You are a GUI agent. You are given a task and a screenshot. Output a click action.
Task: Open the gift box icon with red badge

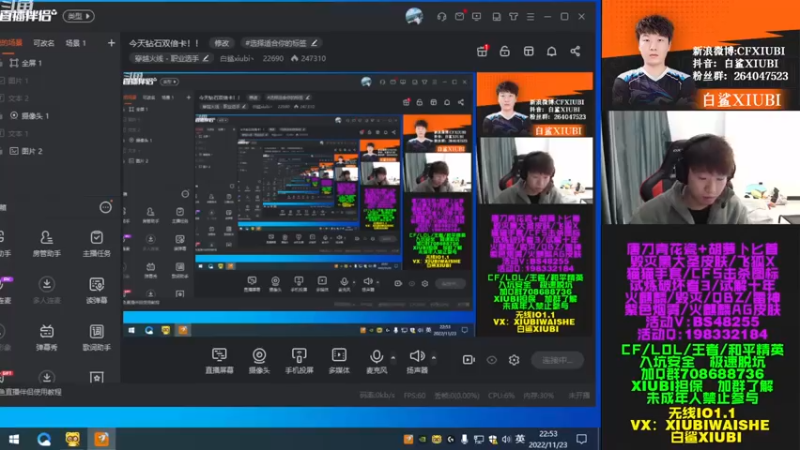click(482, 51)
